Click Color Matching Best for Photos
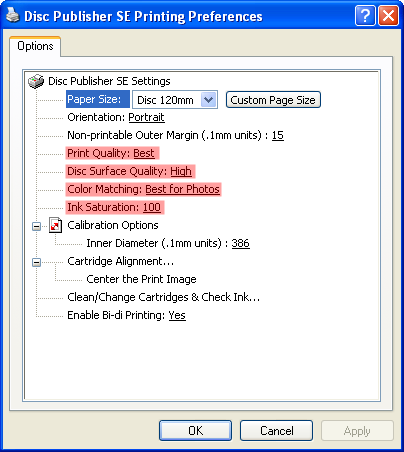Screen dimensions: 404x452 [x=143, y=189]
